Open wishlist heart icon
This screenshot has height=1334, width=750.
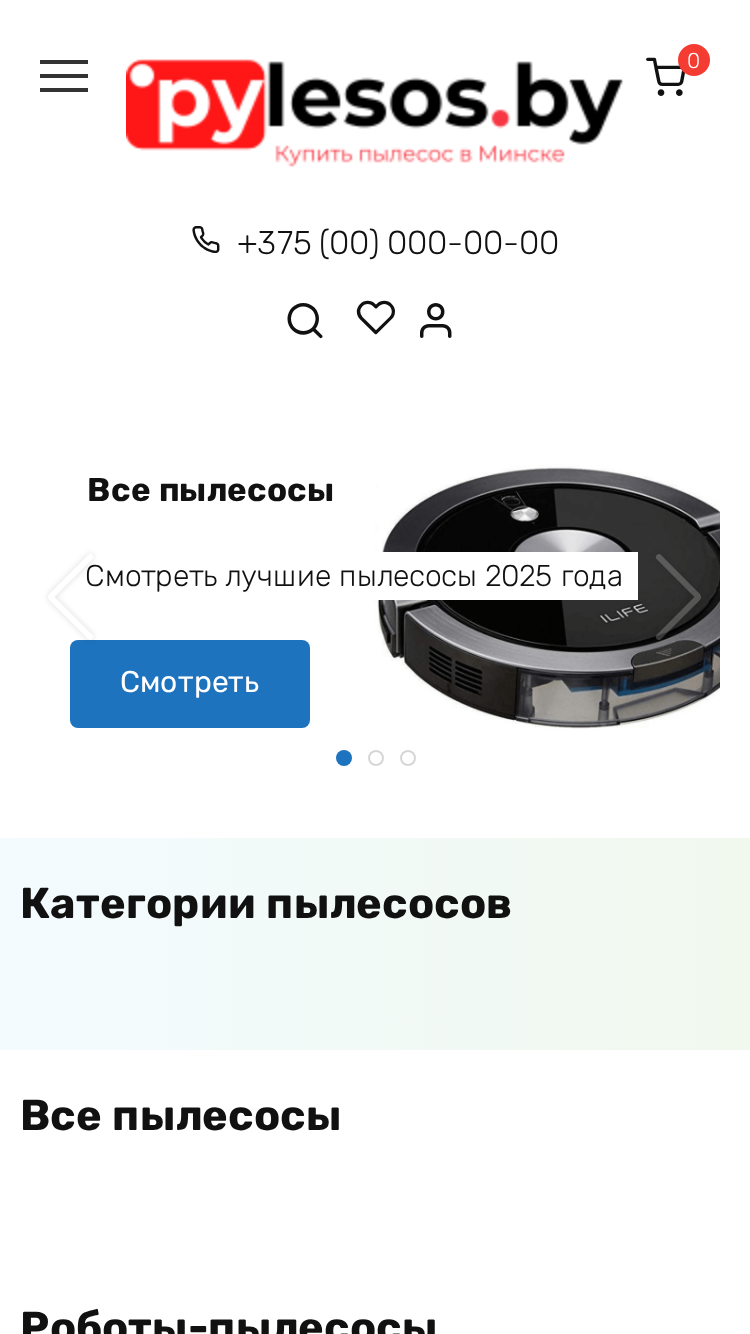(x=376, y=318)
